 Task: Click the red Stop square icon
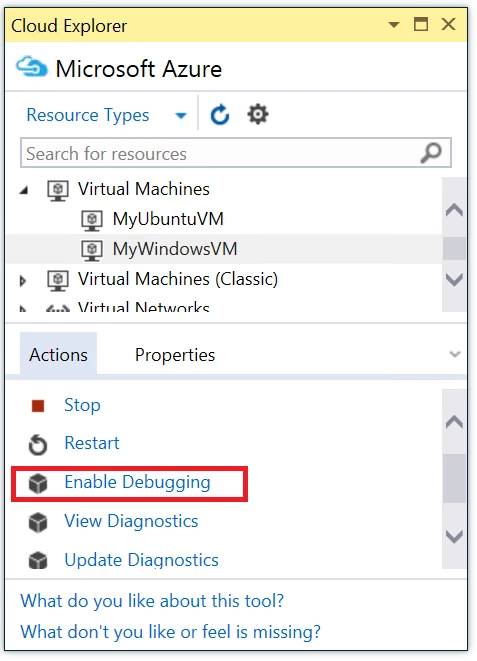tap(38, 406)
